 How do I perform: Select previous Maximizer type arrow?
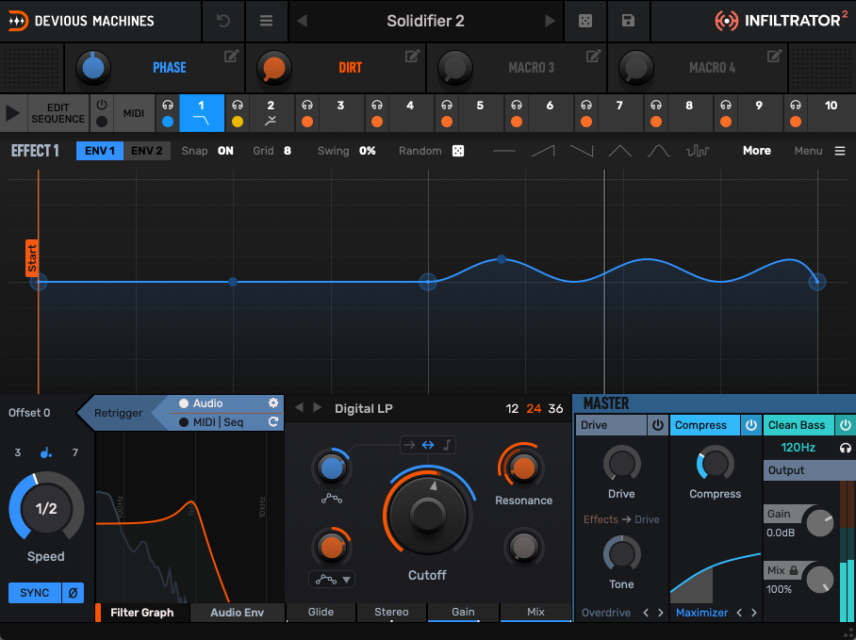point(739,613)
